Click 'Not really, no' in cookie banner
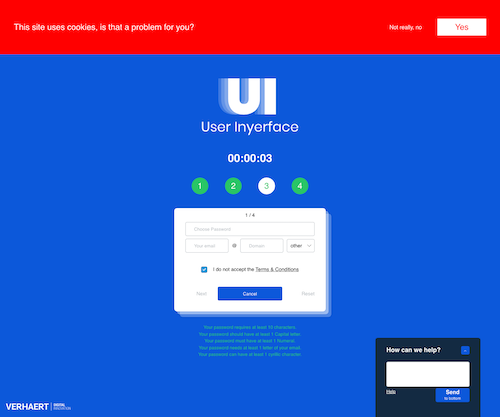The height and width of the screenshot is (417, 500). [405, 27]
